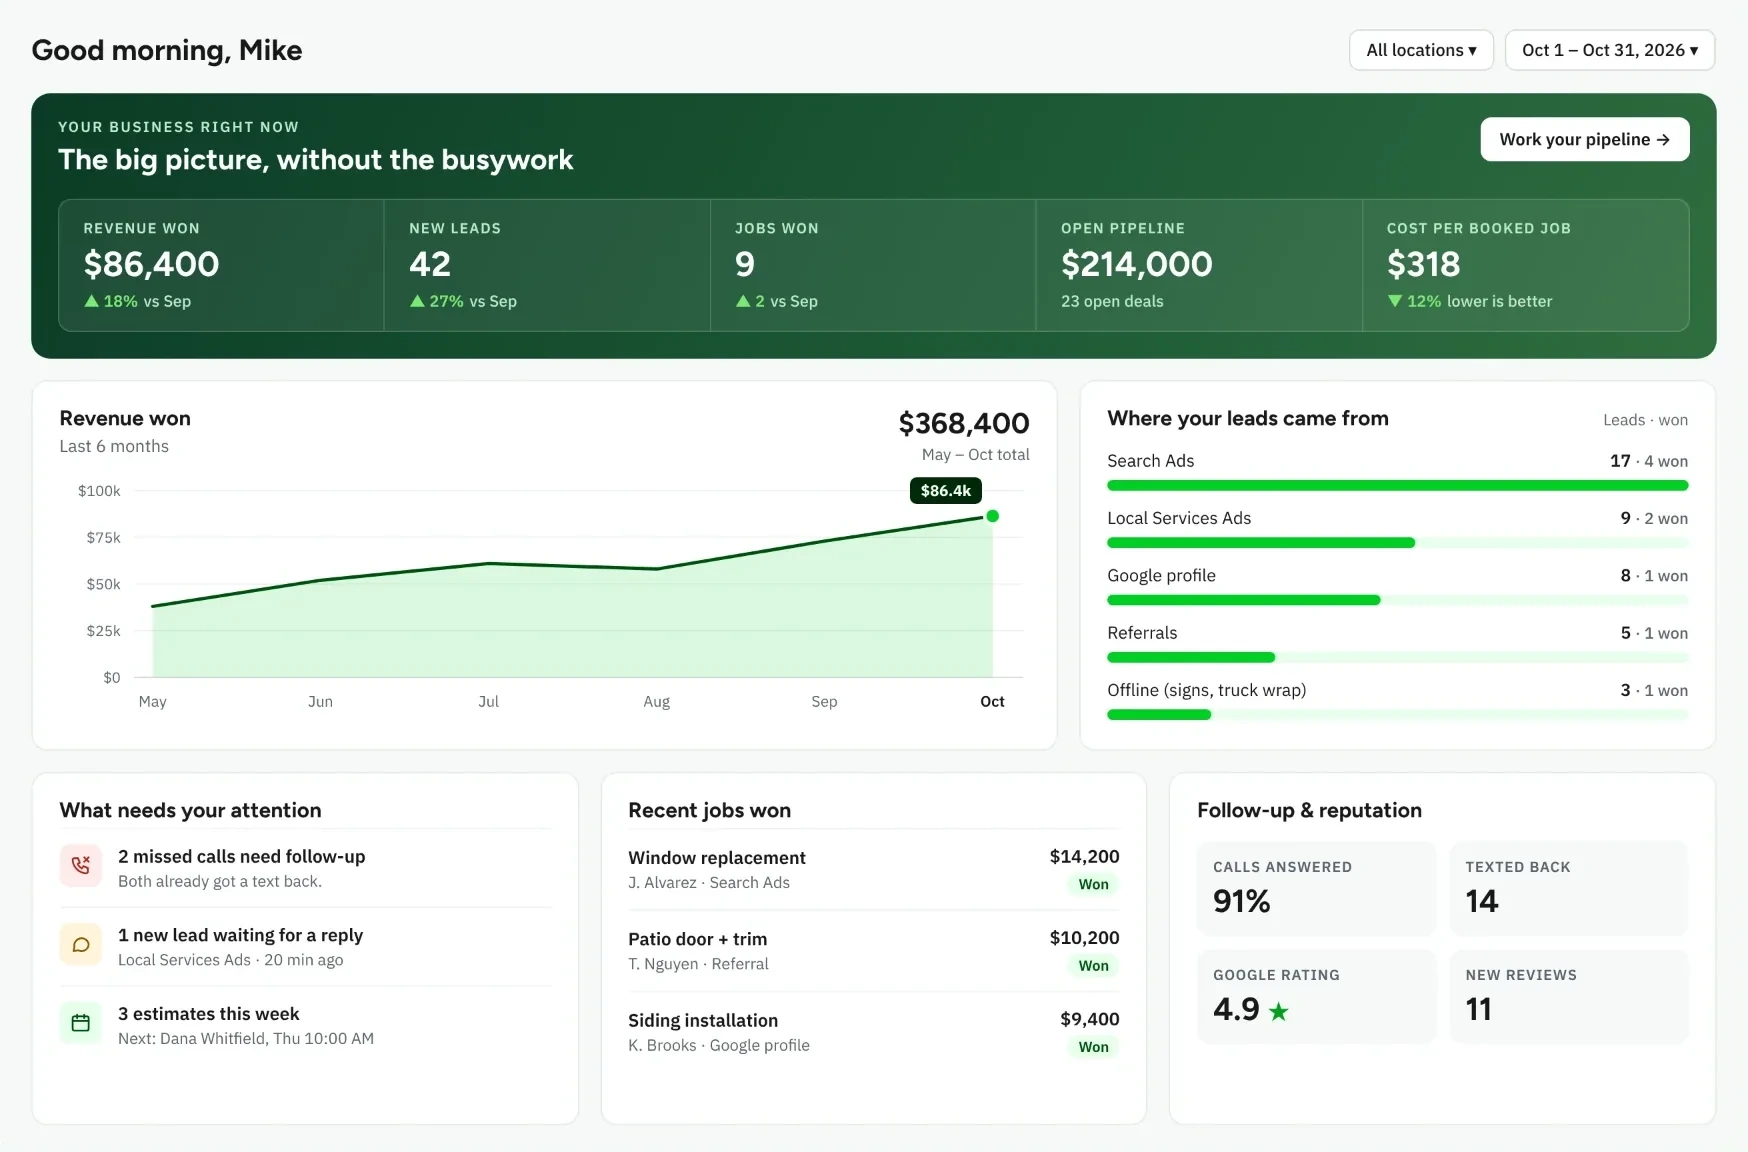
Task: Click the Search Ads progress bar
Action: tap(1397, 486)
